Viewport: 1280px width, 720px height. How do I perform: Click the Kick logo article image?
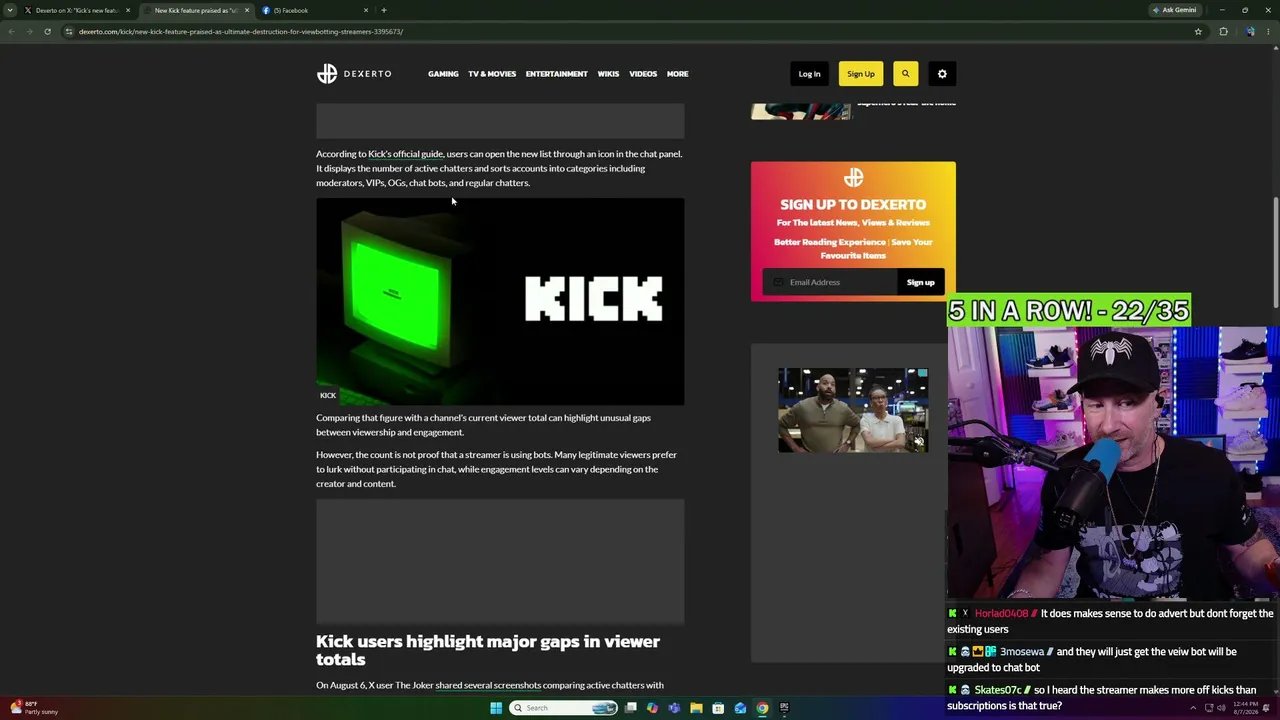point(500,301)
